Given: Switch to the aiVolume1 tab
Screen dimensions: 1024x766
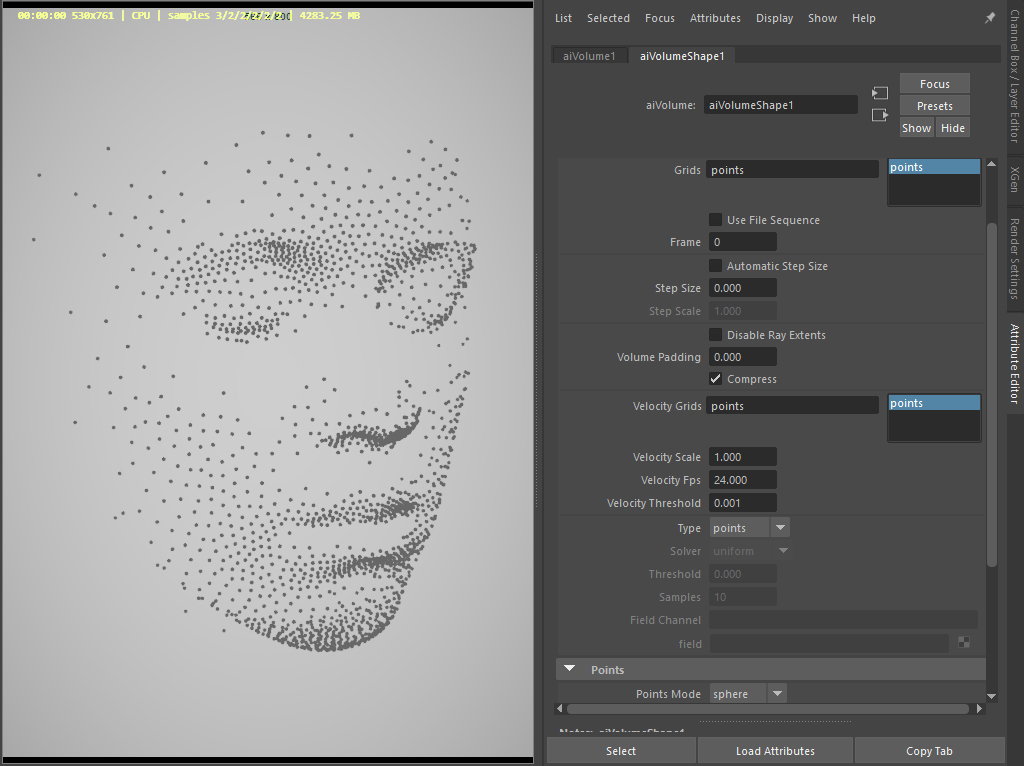Looking at the screenshot, I should [589, 56].
